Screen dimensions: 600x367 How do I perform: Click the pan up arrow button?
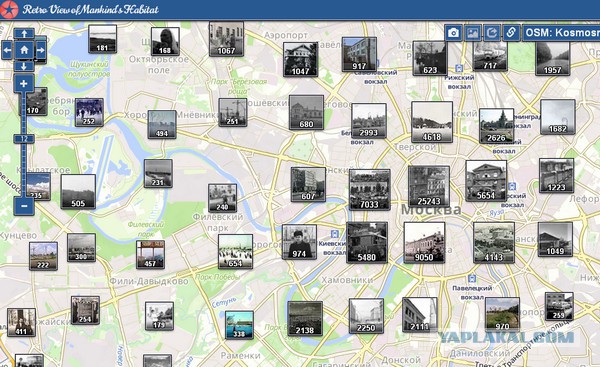(x=24, y=34)
